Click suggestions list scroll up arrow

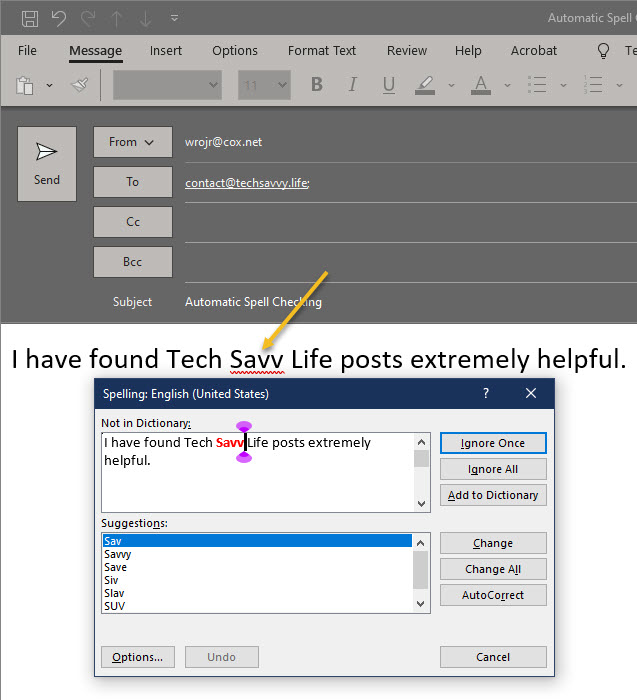pos(421,543)
